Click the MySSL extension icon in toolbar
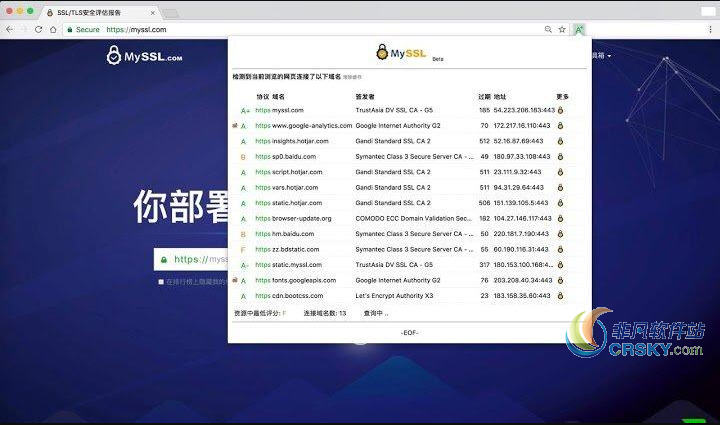The image size is (720, 425). [579, 30]
